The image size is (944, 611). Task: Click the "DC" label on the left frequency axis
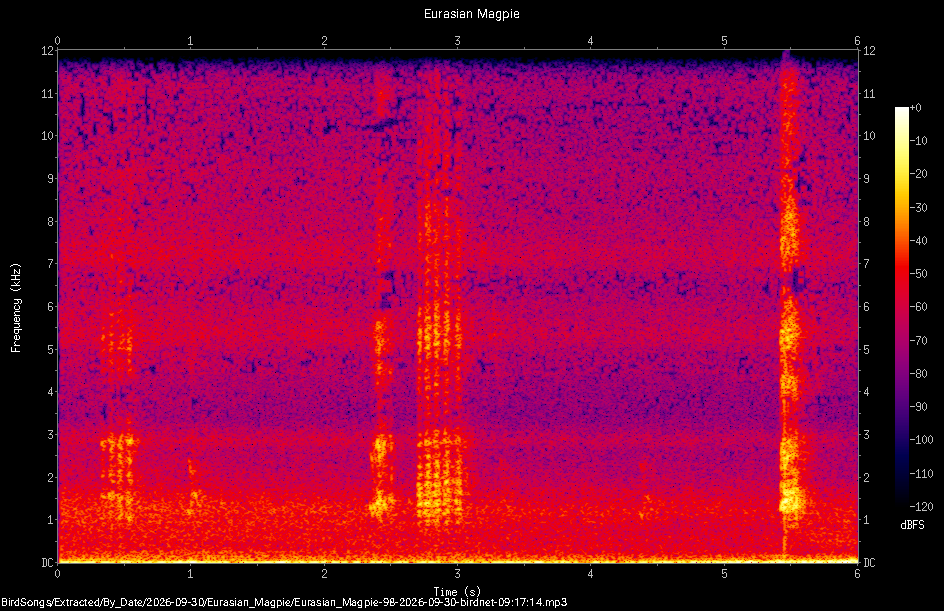point(47,563)
